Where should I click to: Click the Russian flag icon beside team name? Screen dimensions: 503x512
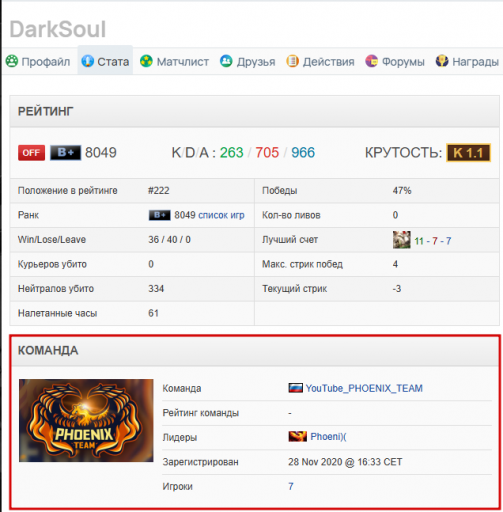[295, 388]
